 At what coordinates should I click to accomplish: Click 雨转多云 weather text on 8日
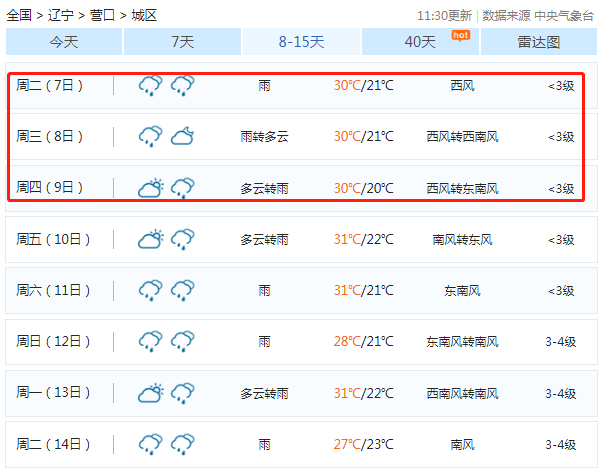[x=264, y=136]
